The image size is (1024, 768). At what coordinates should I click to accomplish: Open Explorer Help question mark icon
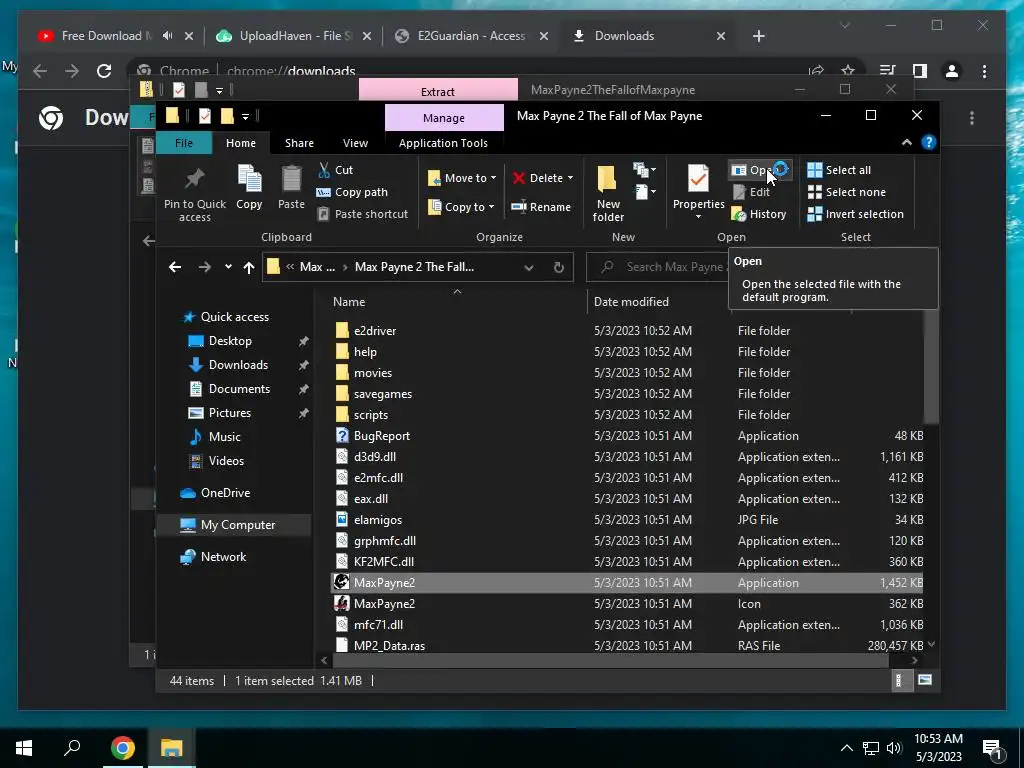pyautogui.click(x=929, y=142)
